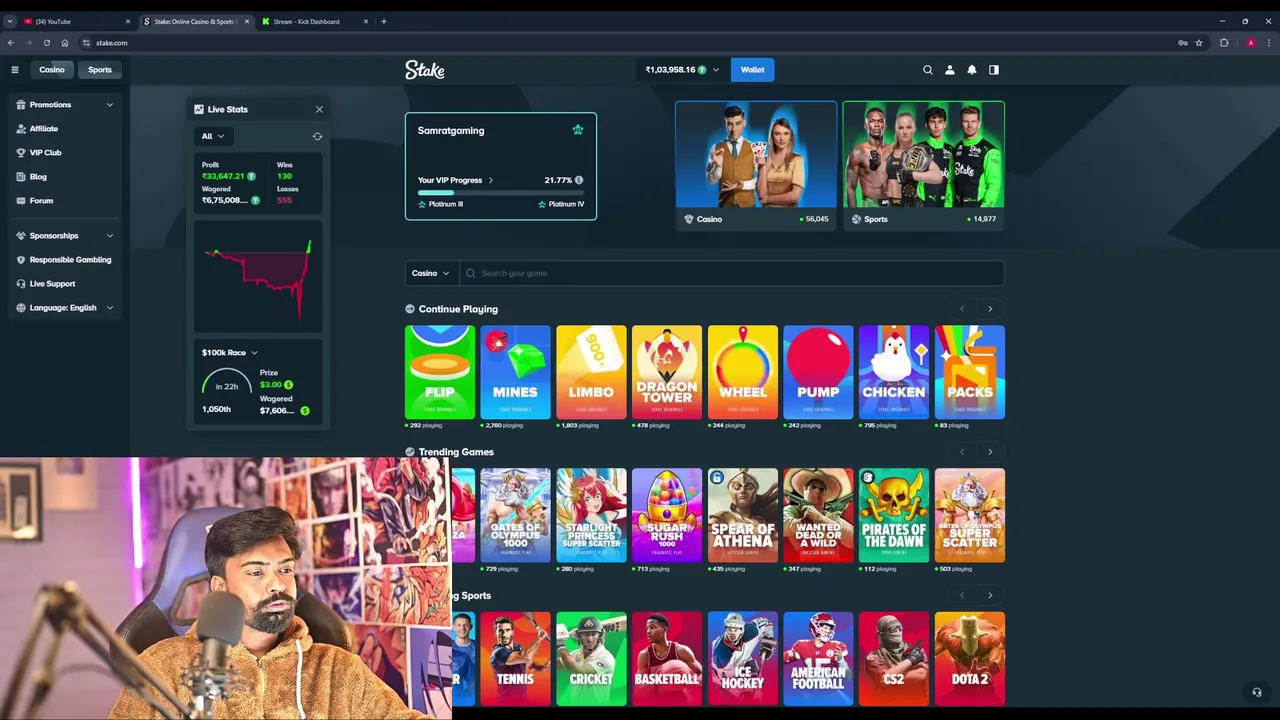The width and height of the screenshot is (1280, 720).
Task: Switch to the Sports tab
Action: (x=100, y=70)
